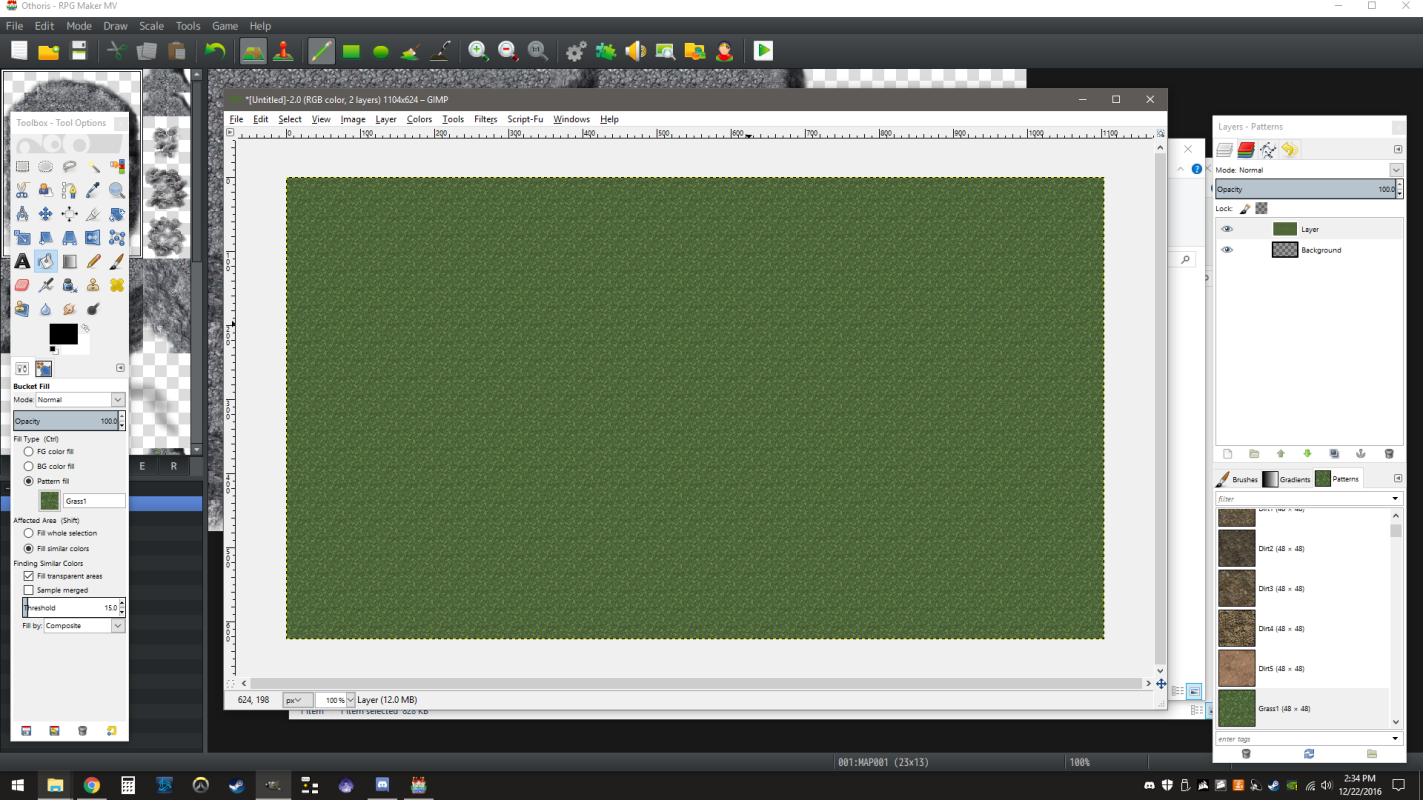This screenshot has width=1423, height=800.
Task: Select the Rectangle Select tool in GIMP toolbox
Action: (x=22, y=166)
